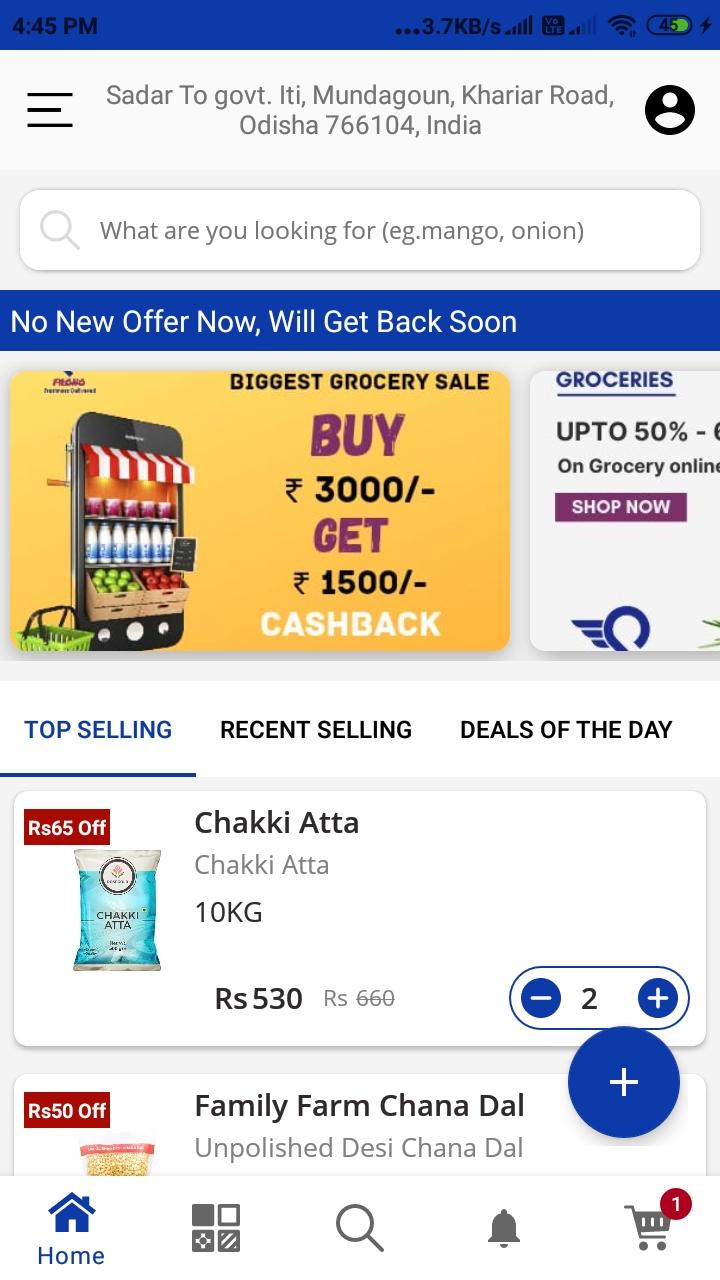Tap the blue floating plus button
Viewport: 720px width, 1280px height.
tap(624, 1082)
